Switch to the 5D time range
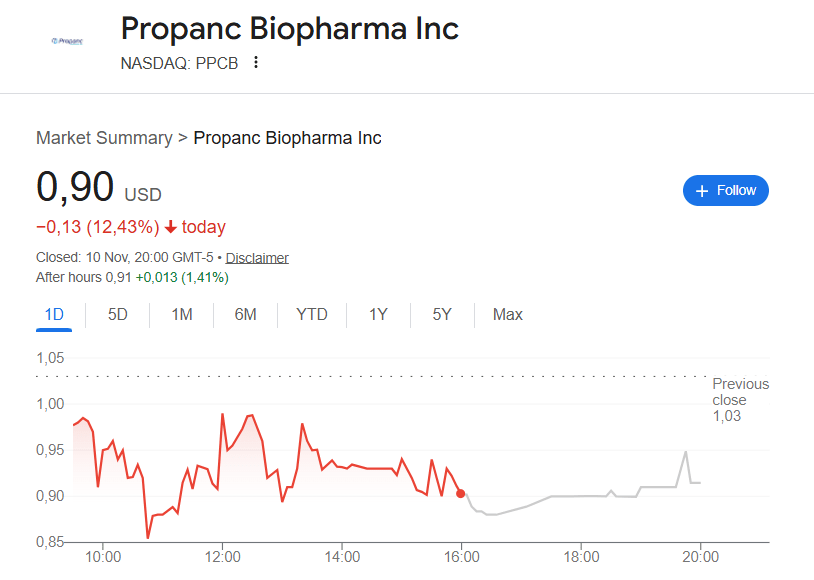Viewport: 814px width, 580px height. (x=117, y=314)
